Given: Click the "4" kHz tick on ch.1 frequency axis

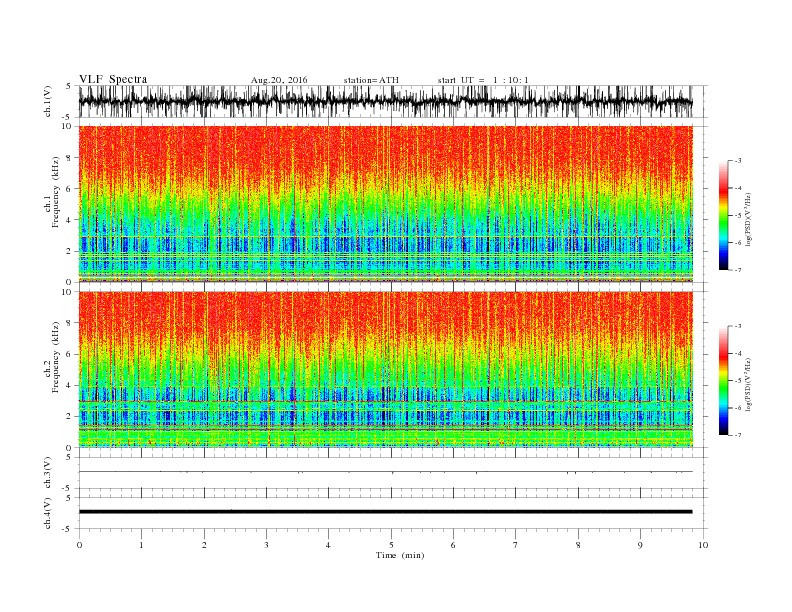Looking at the screenshot, I should 69,220.
